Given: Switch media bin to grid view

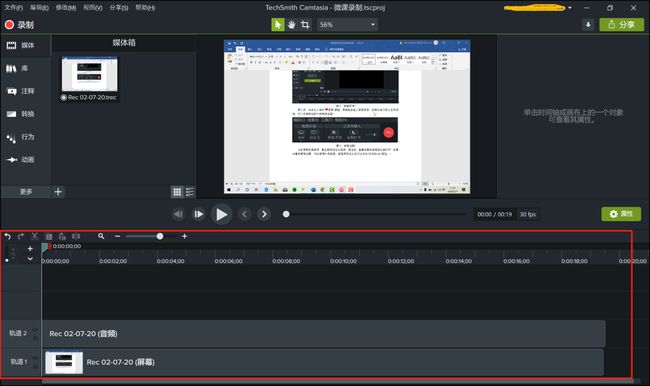Looking at the screenshot, I should 177,192.
